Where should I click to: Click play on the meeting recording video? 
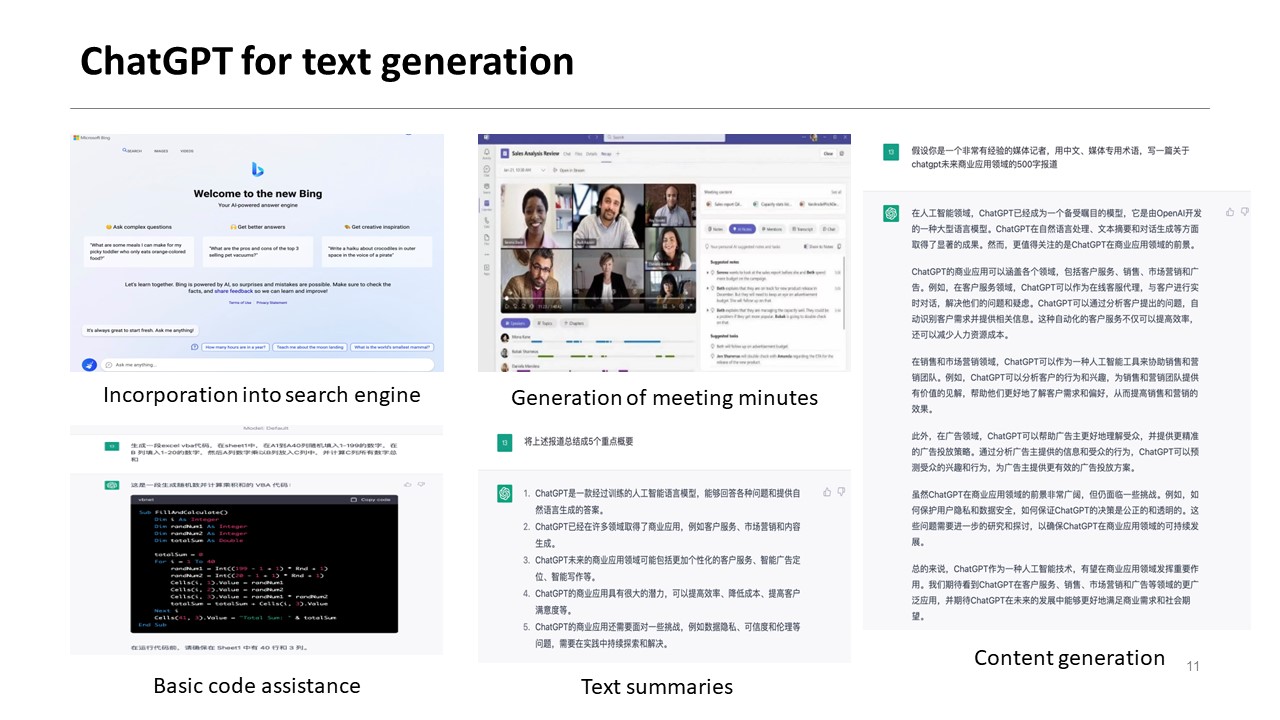coord(507,306)
